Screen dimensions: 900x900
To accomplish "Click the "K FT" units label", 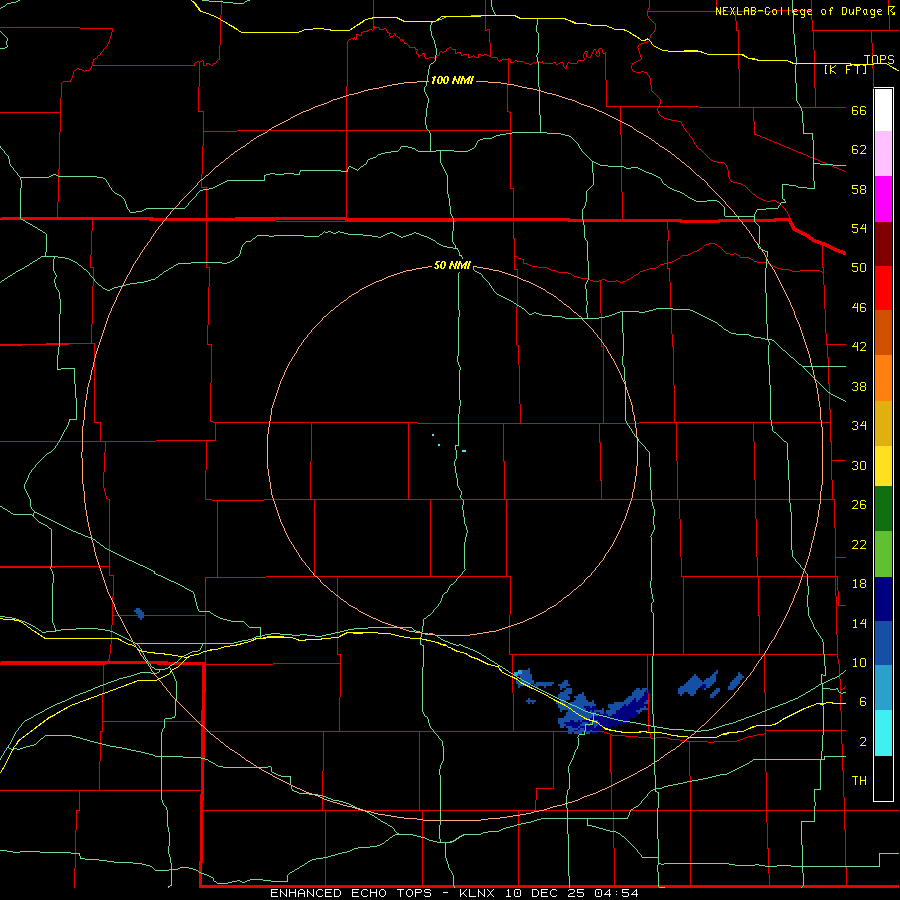I will tap(845, 70).
